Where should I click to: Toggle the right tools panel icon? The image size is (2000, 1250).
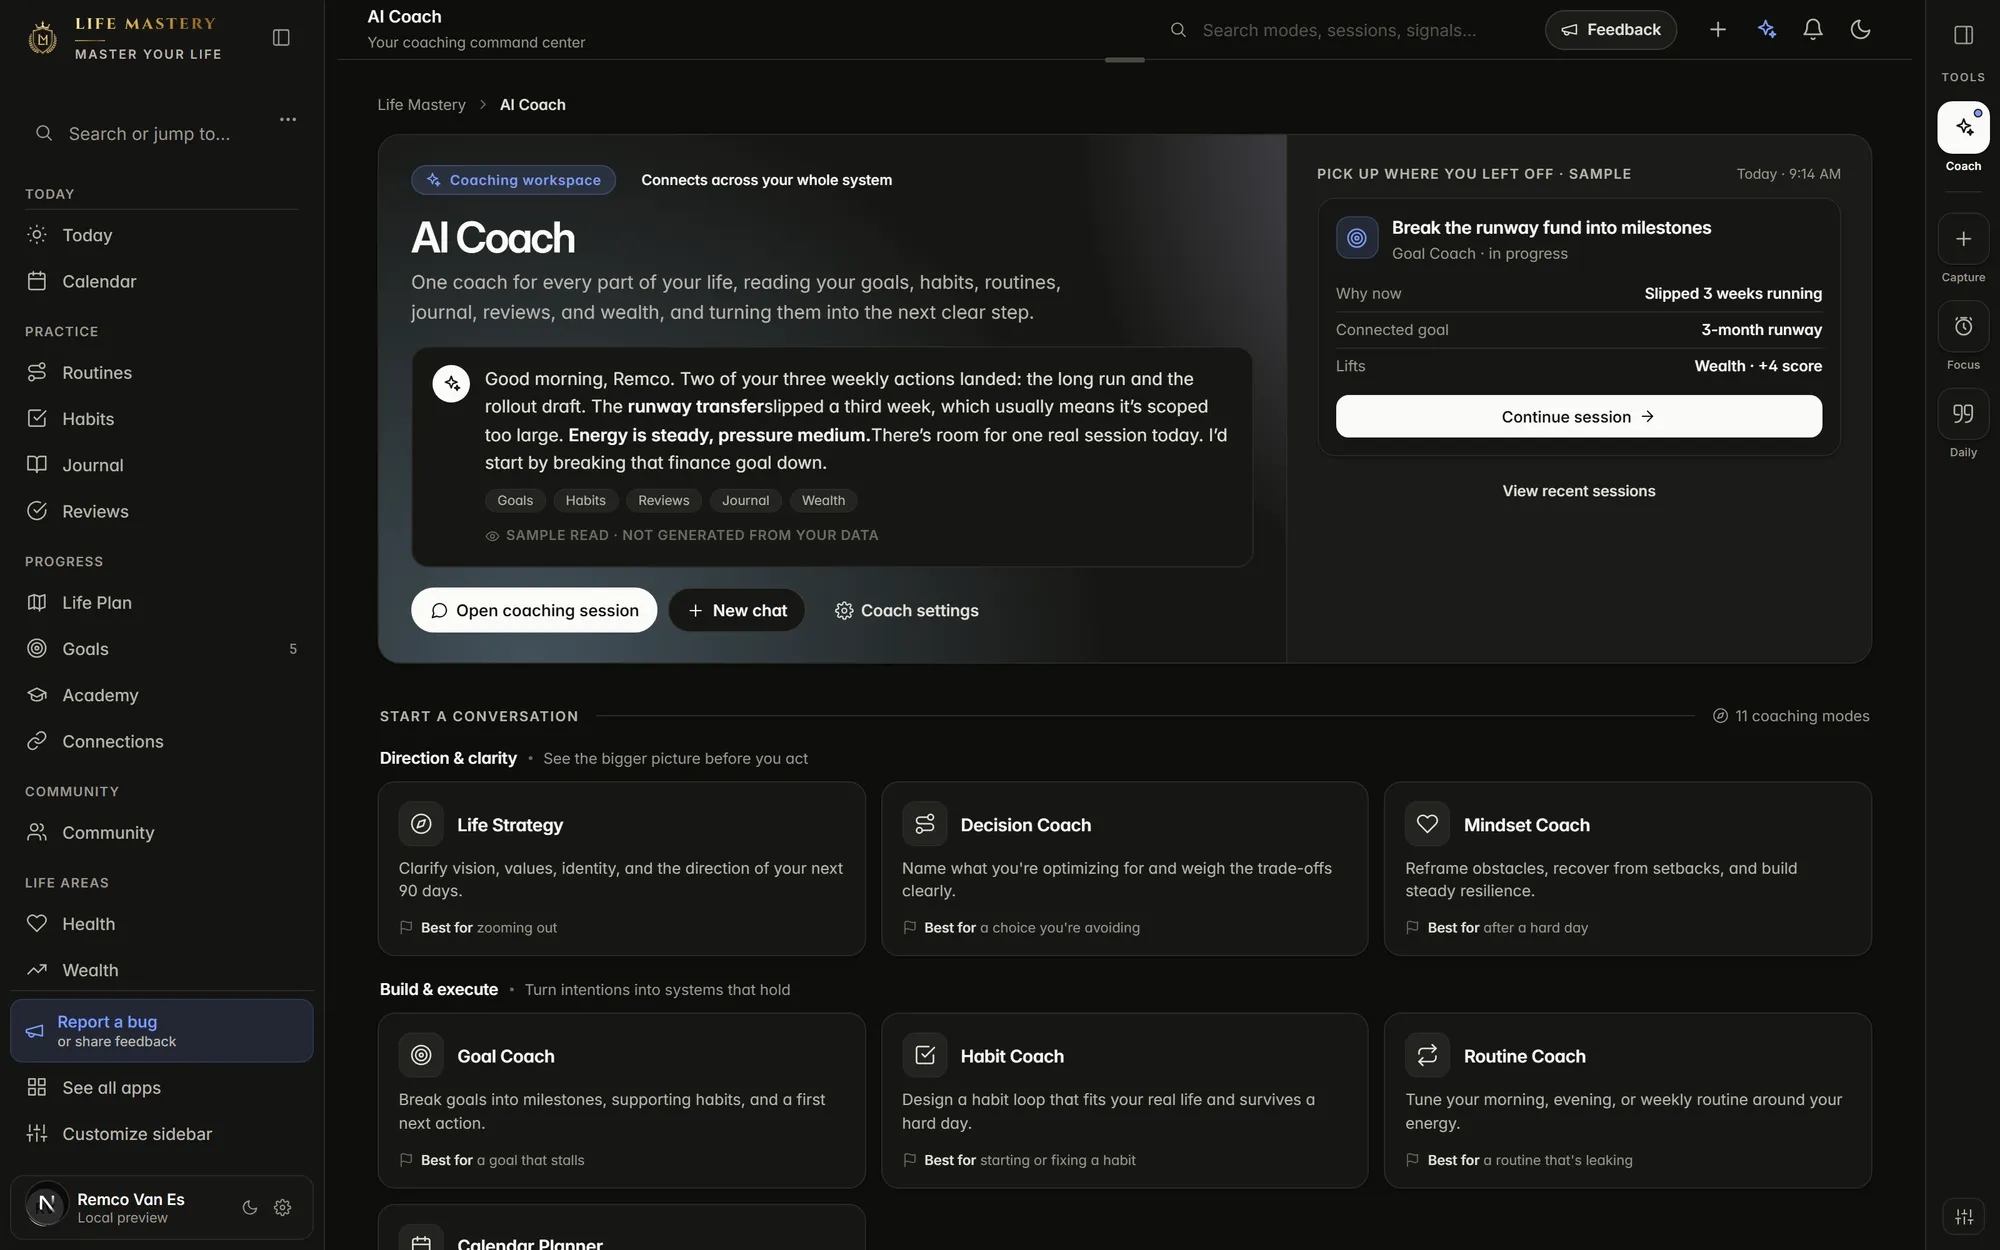[x=1963, y=35]
